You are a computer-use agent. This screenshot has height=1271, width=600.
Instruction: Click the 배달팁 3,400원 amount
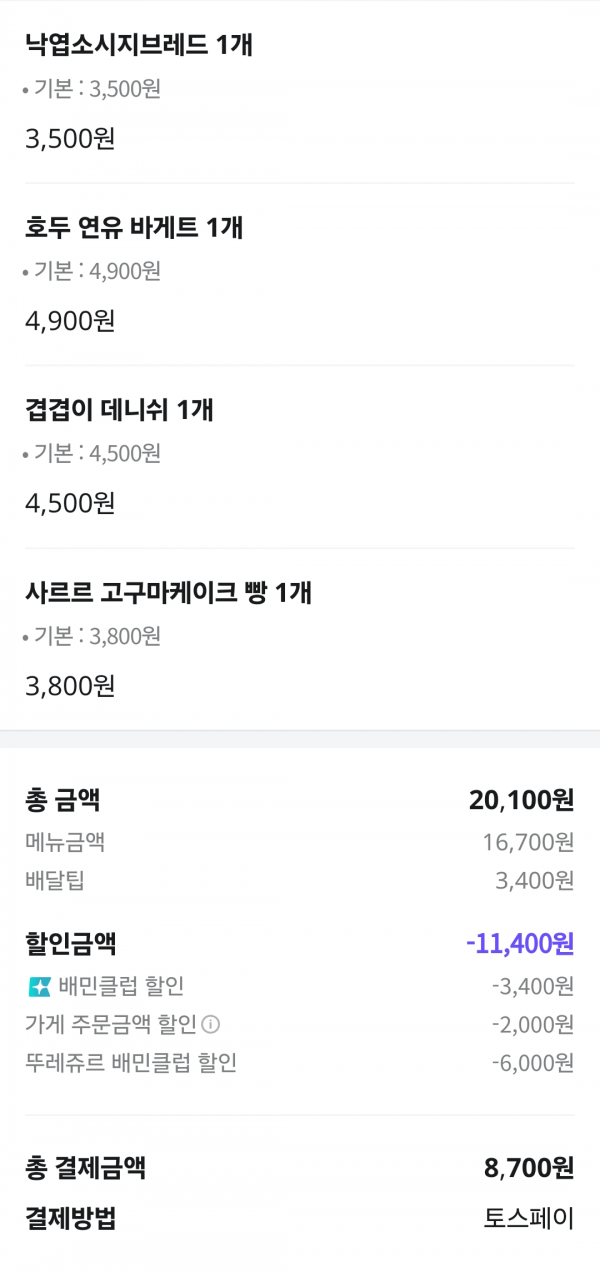[535, 881]
